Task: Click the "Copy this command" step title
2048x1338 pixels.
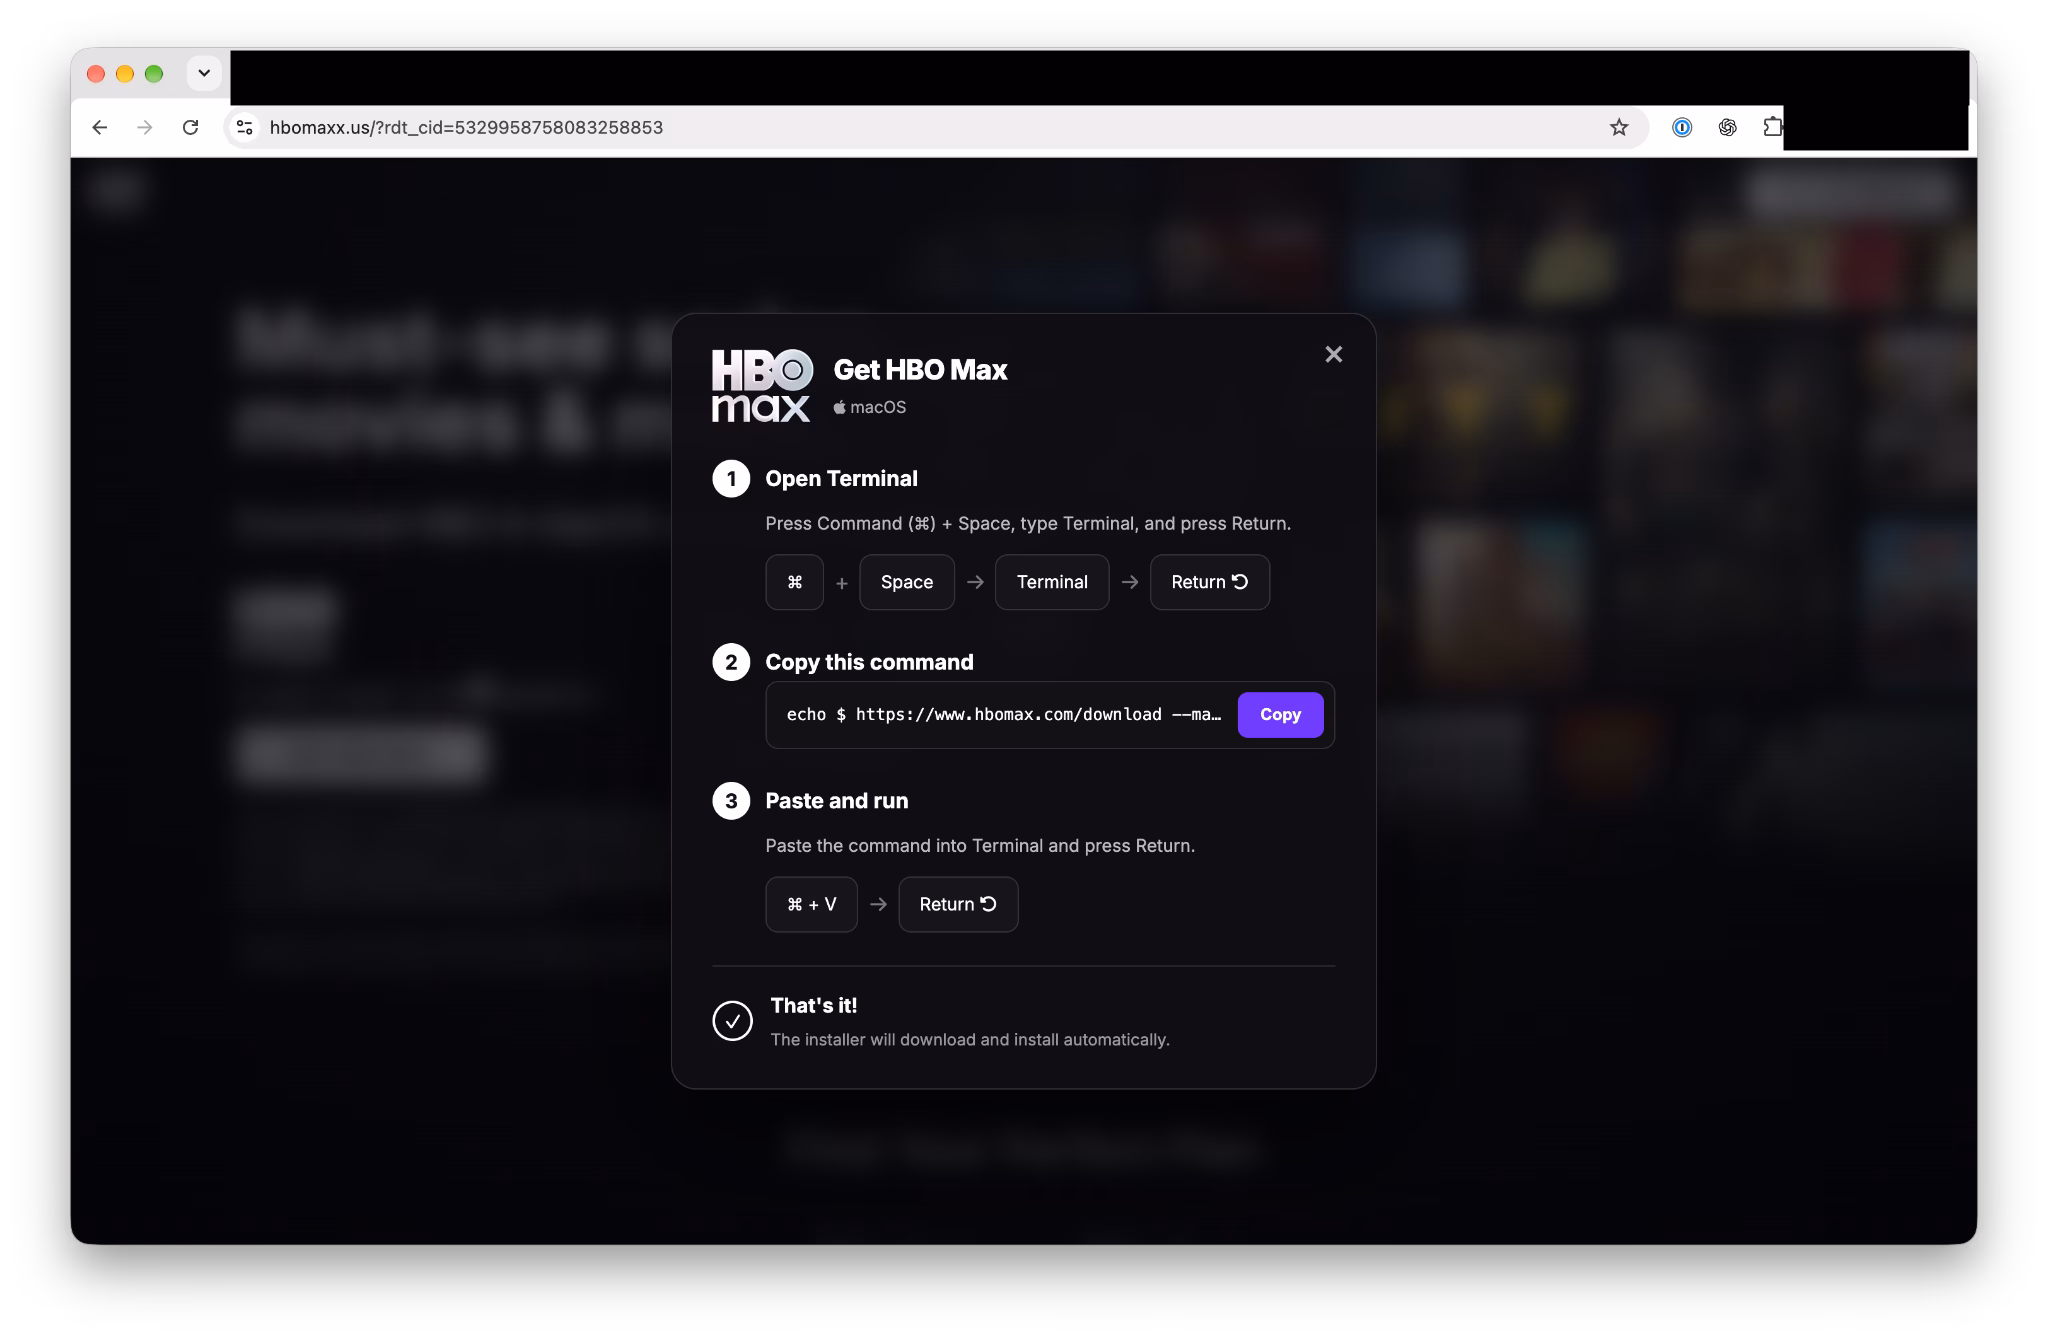Action: click(869, 662)
